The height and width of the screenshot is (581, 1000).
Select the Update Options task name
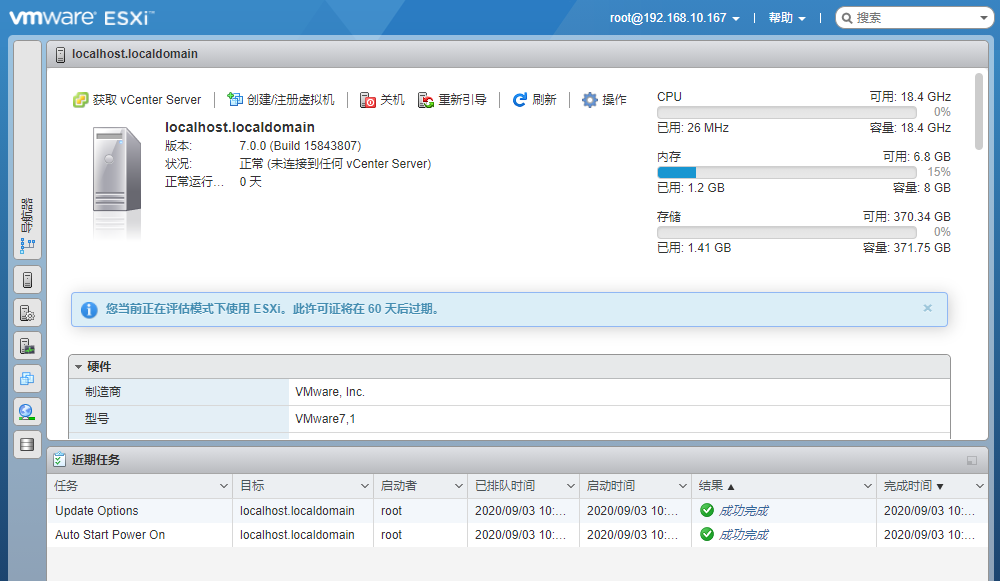[x=97, y=511]
